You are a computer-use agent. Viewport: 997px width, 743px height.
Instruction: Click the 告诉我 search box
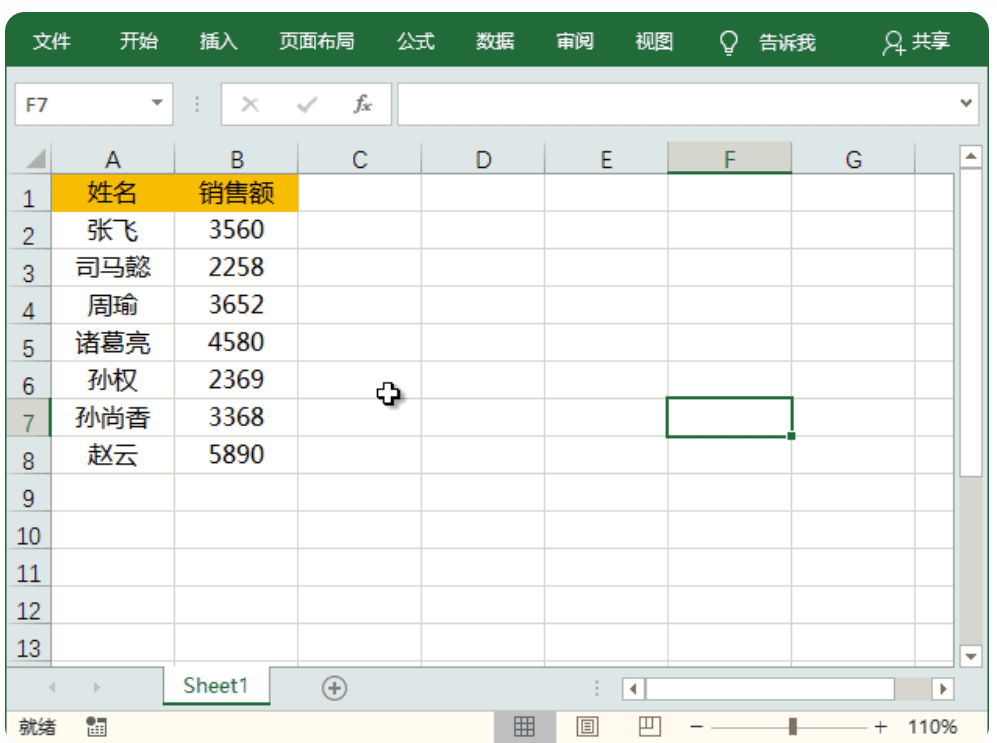coord(787,43)
